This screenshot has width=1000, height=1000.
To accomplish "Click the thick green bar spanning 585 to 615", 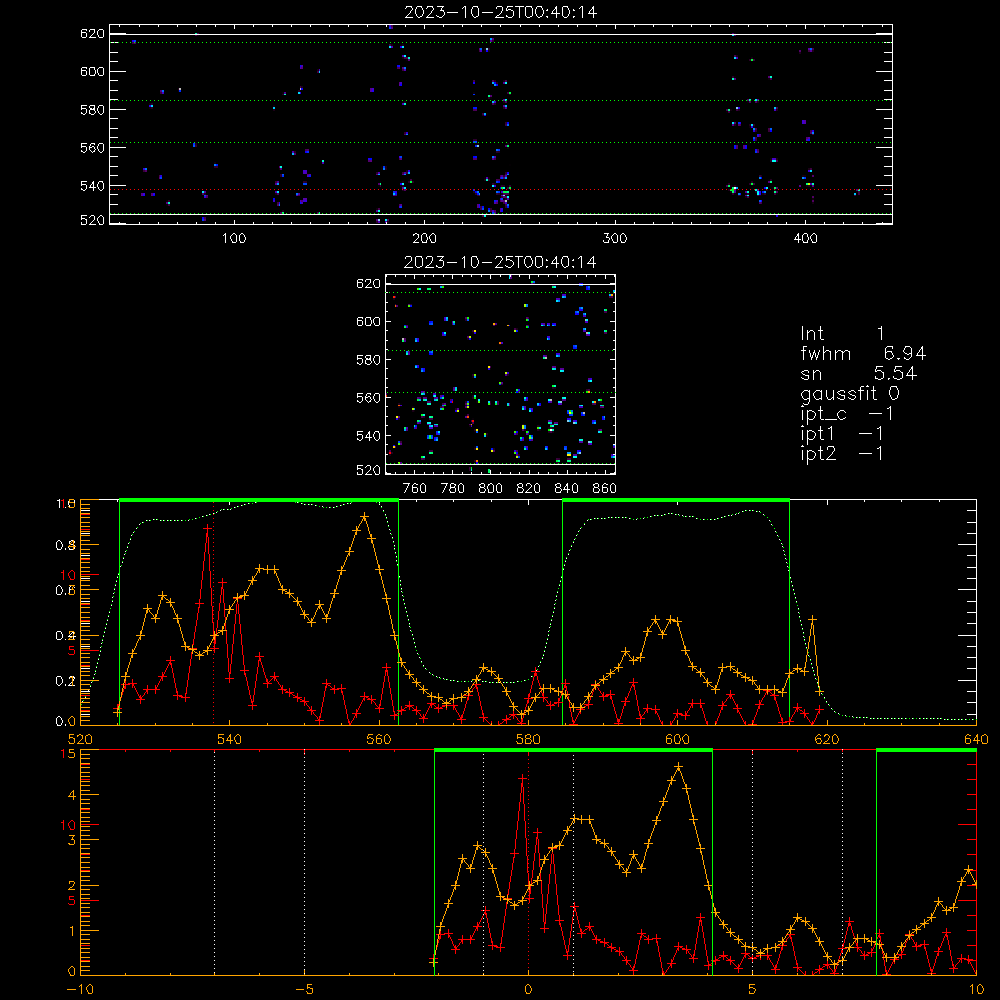I will (676, 500).
